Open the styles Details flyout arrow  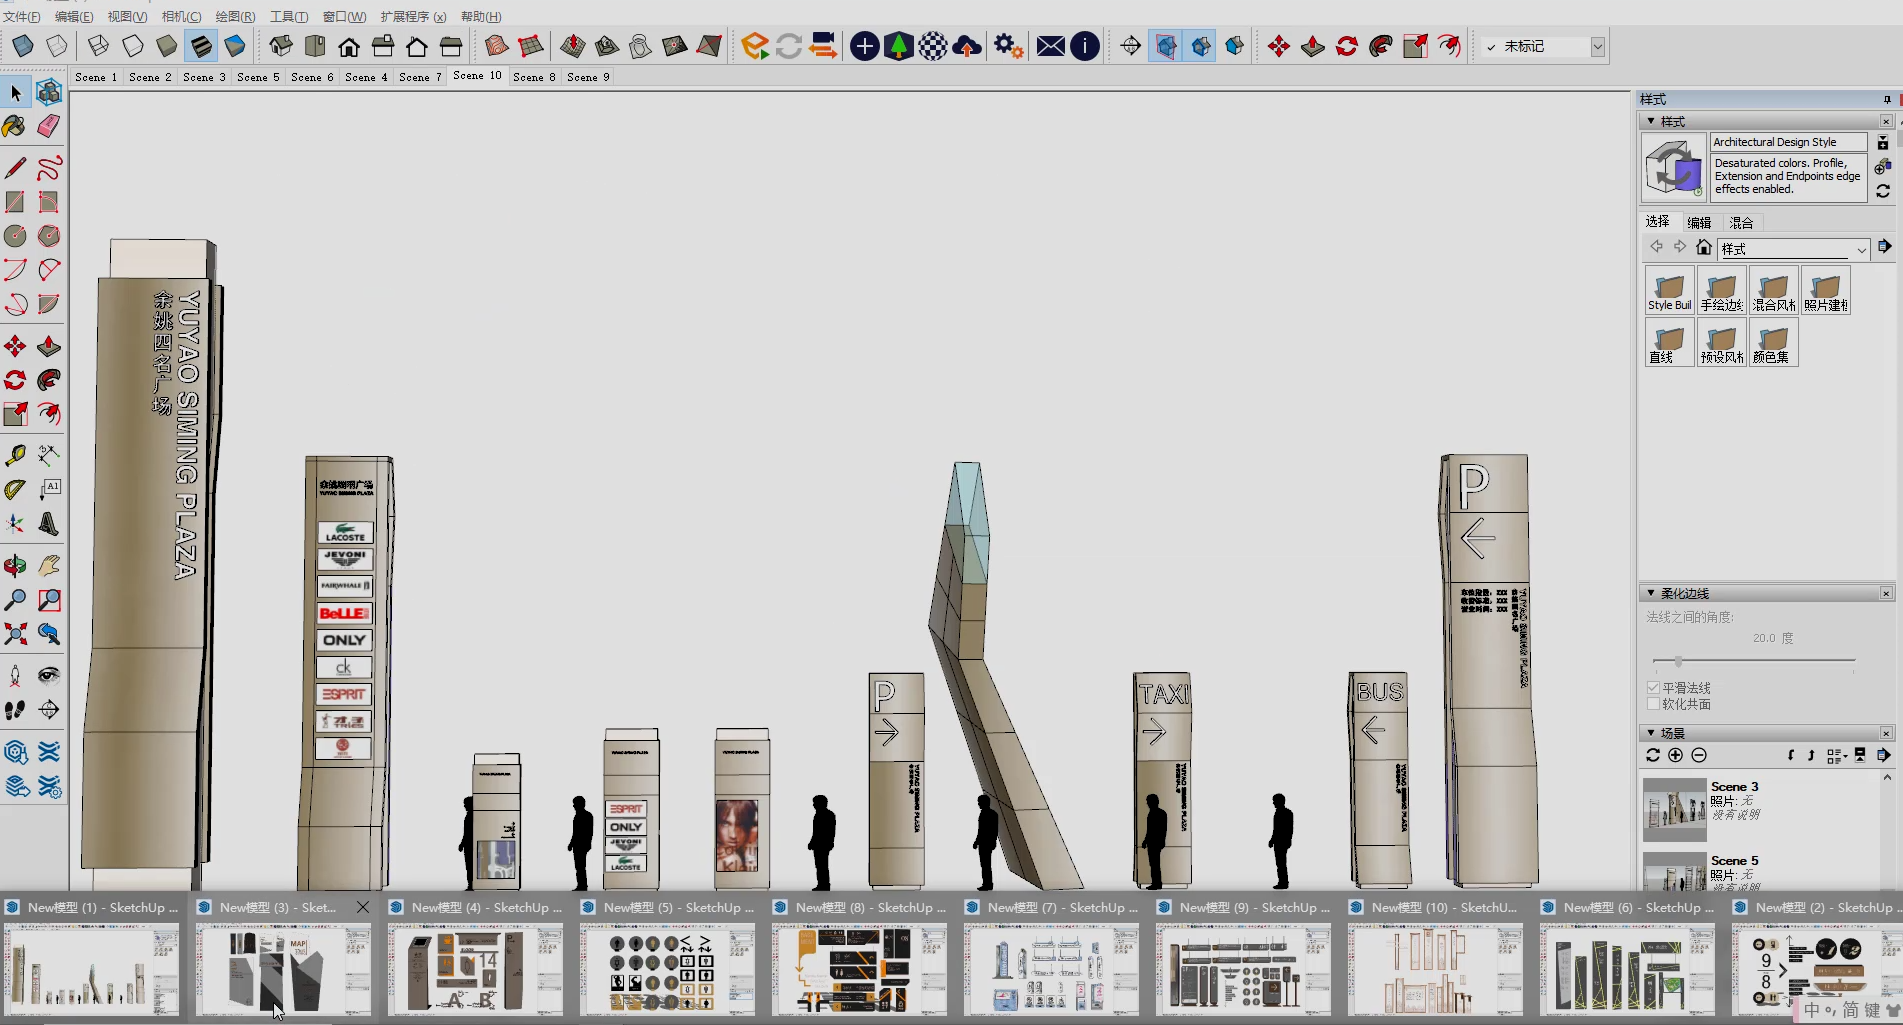point(1884,247)
